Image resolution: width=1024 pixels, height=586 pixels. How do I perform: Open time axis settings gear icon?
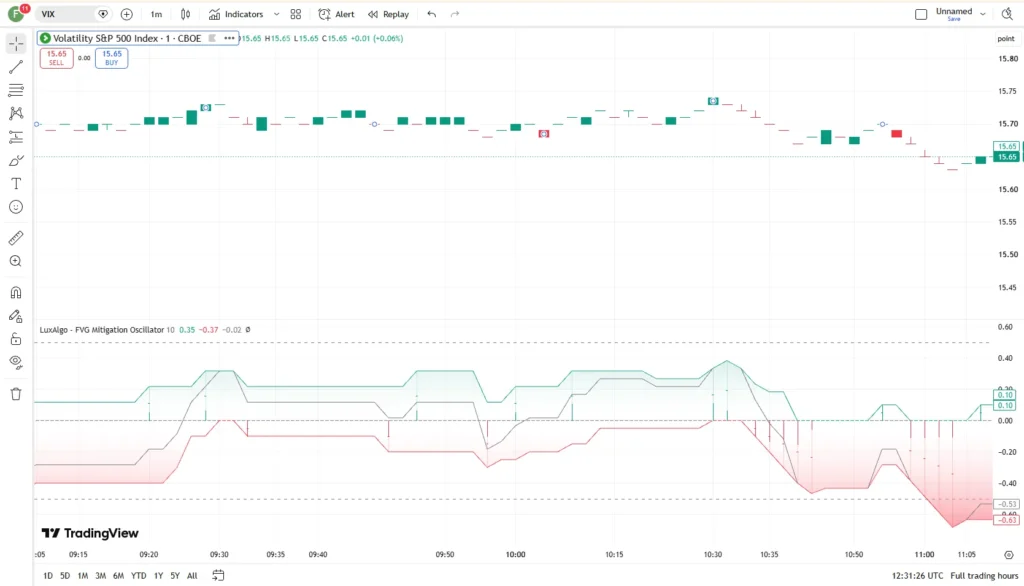[x=1009, y=555]
